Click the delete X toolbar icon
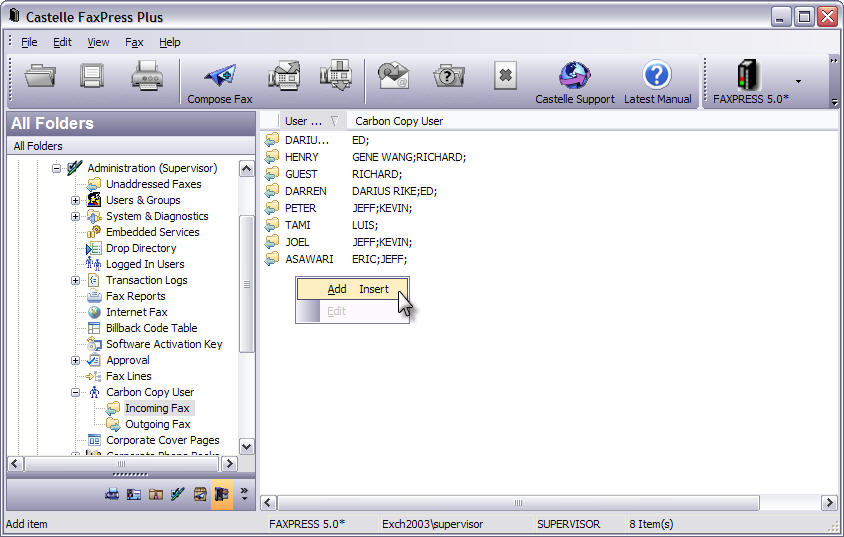844x537 pixels. (505, 75)
